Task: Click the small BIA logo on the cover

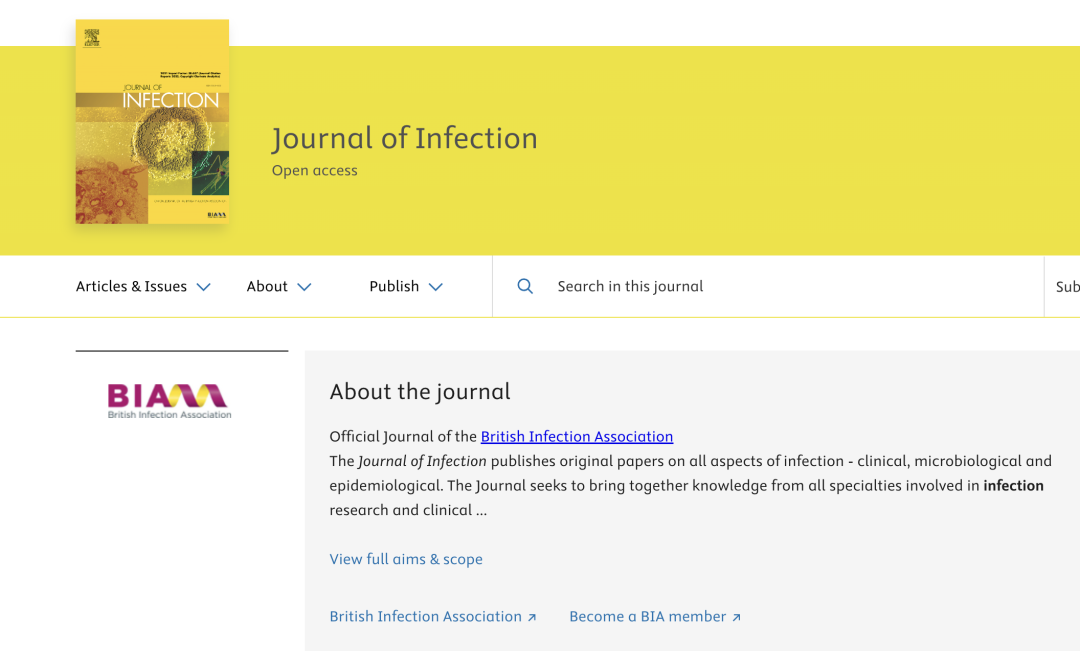Action: 216,215
